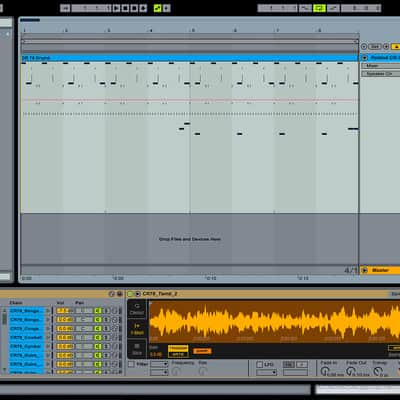Click the arrangement position field in the transport
The height and width of the screenshot is (400, 400).
(91, 8)
